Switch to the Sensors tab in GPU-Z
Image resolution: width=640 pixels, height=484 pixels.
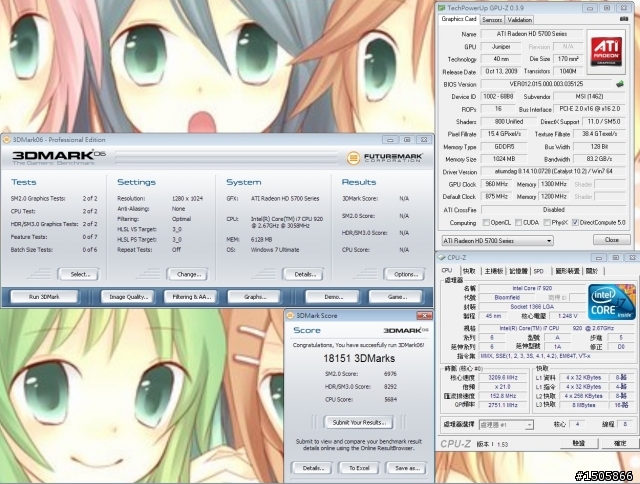pos(492,20)
